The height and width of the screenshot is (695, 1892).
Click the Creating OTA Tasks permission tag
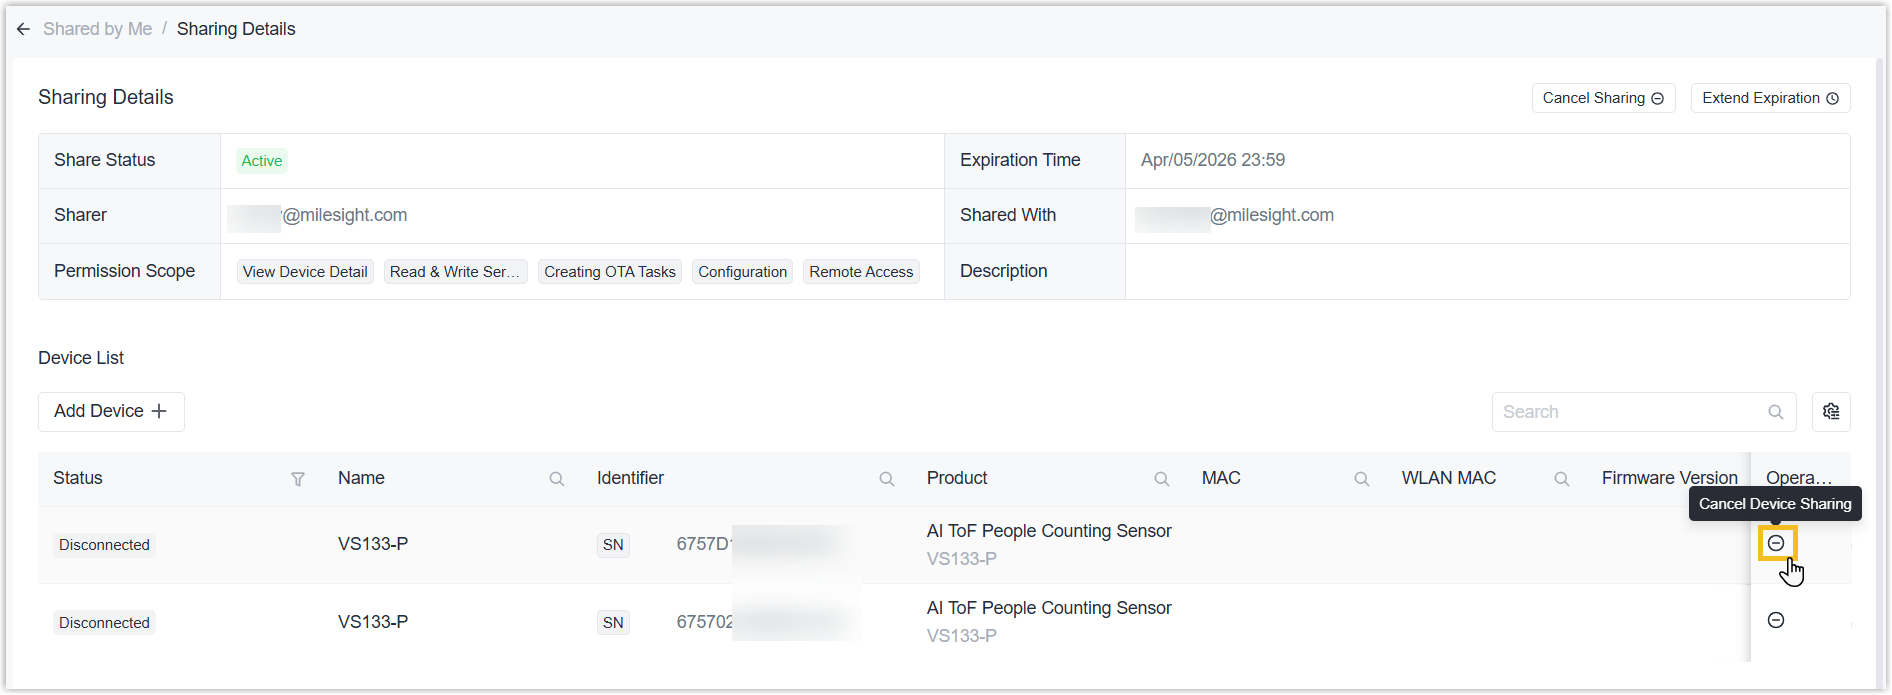click(x=610, y=272)
